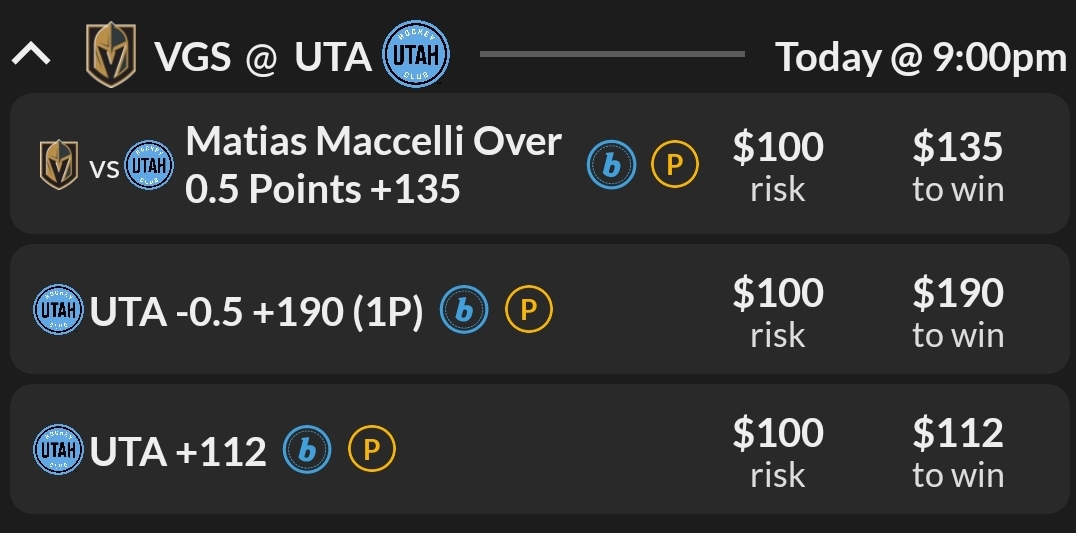
Task: Collapse the VGS @ UTA game section
Action: tap(31, 56)
